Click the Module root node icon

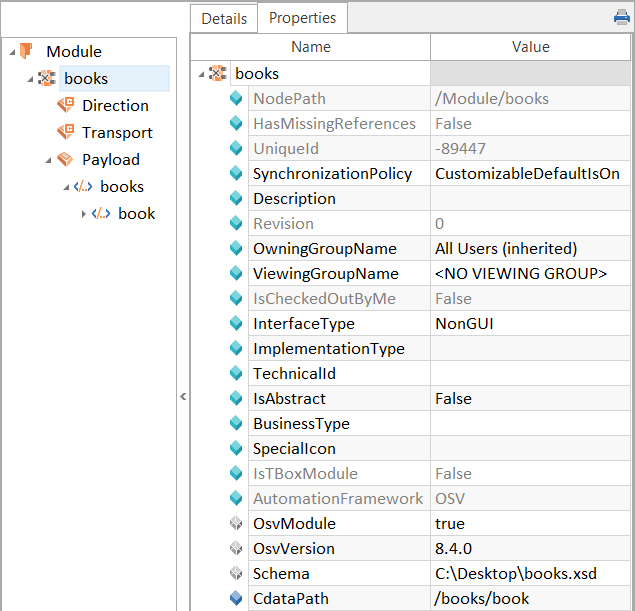tap(26, 51)
